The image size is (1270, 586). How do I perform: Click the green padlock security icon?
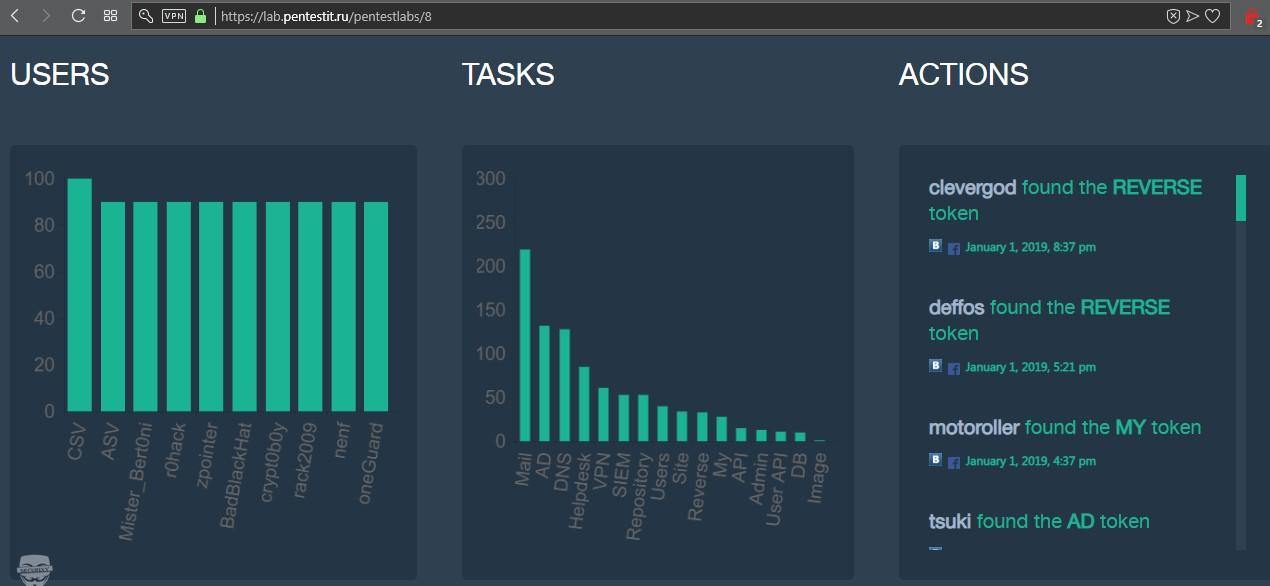[x=201, y=16]
